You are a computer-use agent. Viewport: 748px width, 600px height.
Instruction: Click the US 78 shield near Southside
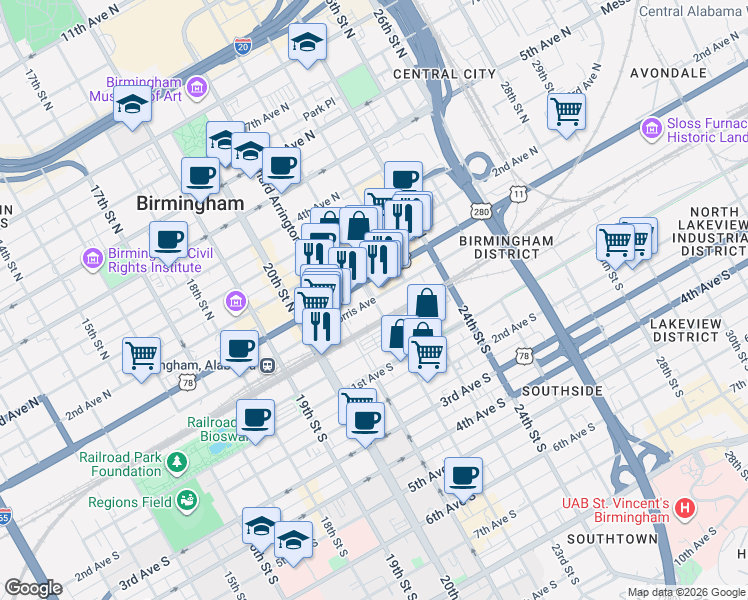(x=524, y=356)
